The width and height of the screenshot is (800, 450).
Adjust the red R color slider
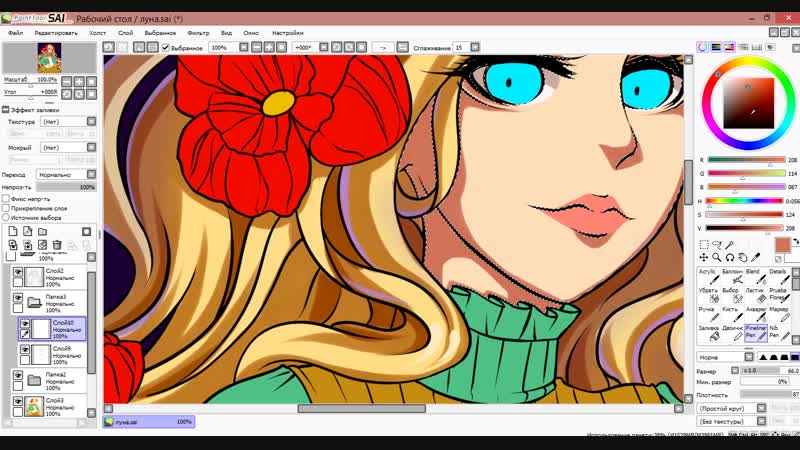click(x=746, y=160)
